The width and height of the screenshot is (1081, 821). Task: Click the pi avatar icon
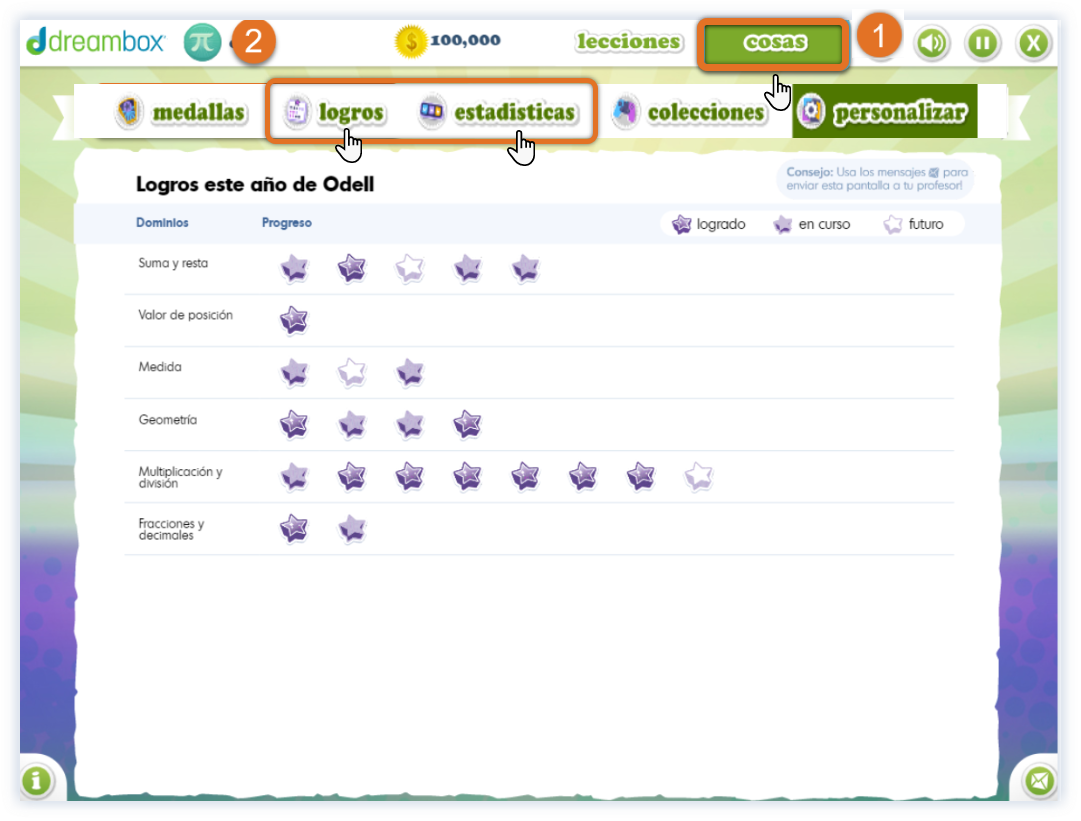(202, 42)
